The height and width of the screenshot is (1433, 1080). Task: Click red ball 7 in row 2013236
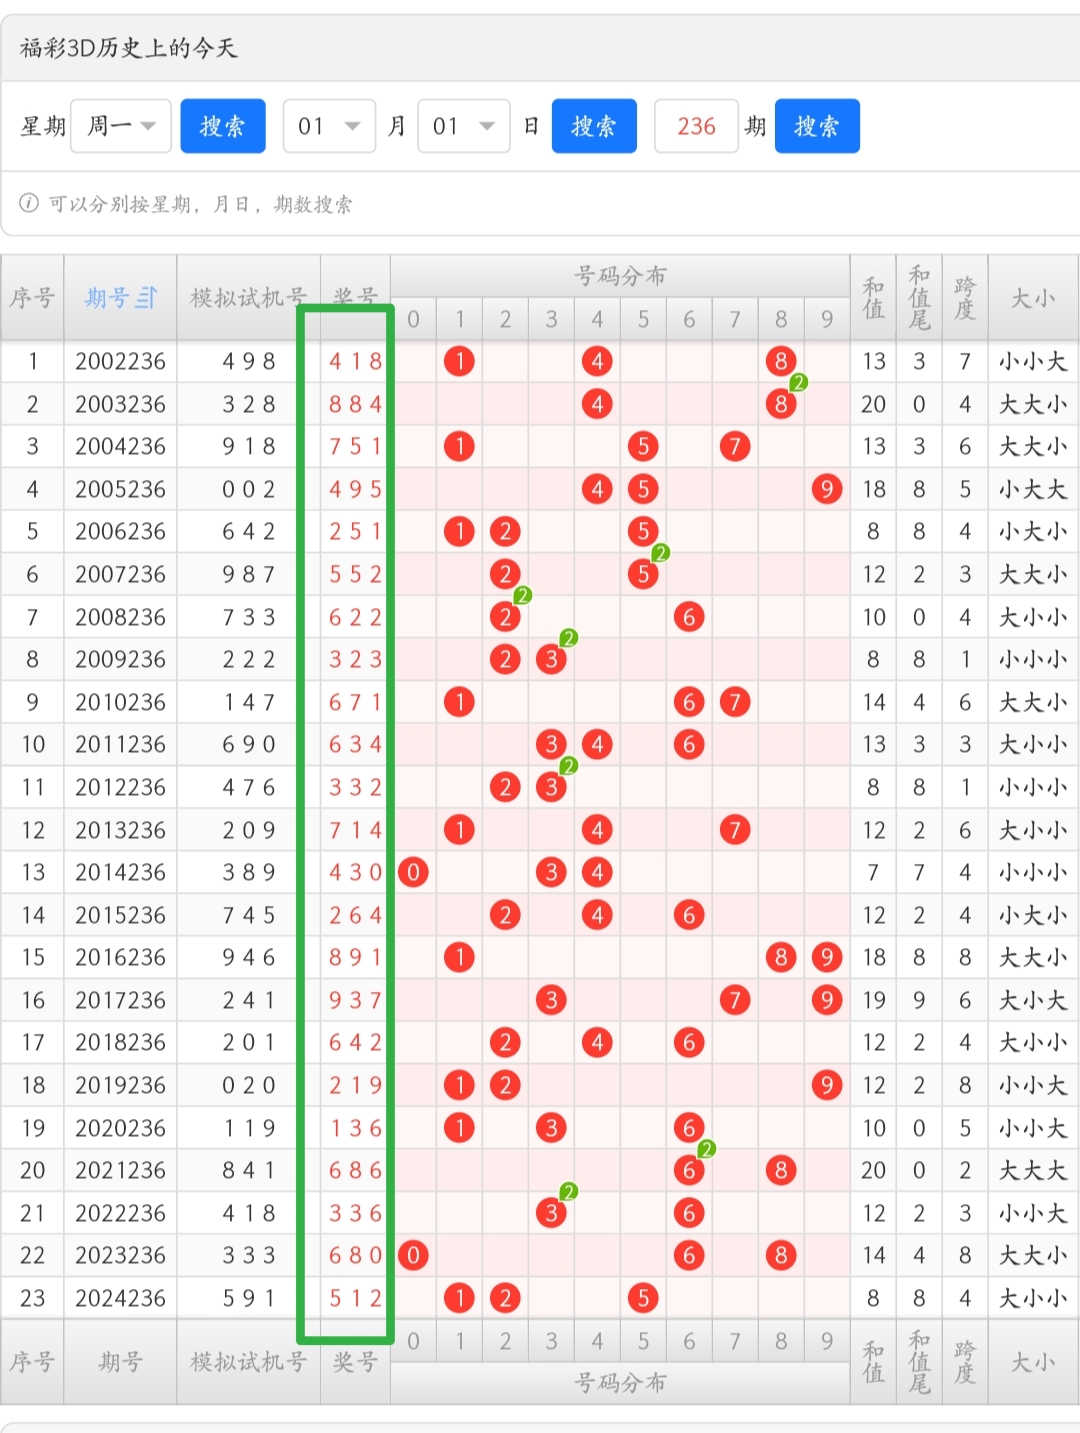click(x=735, y=830)
